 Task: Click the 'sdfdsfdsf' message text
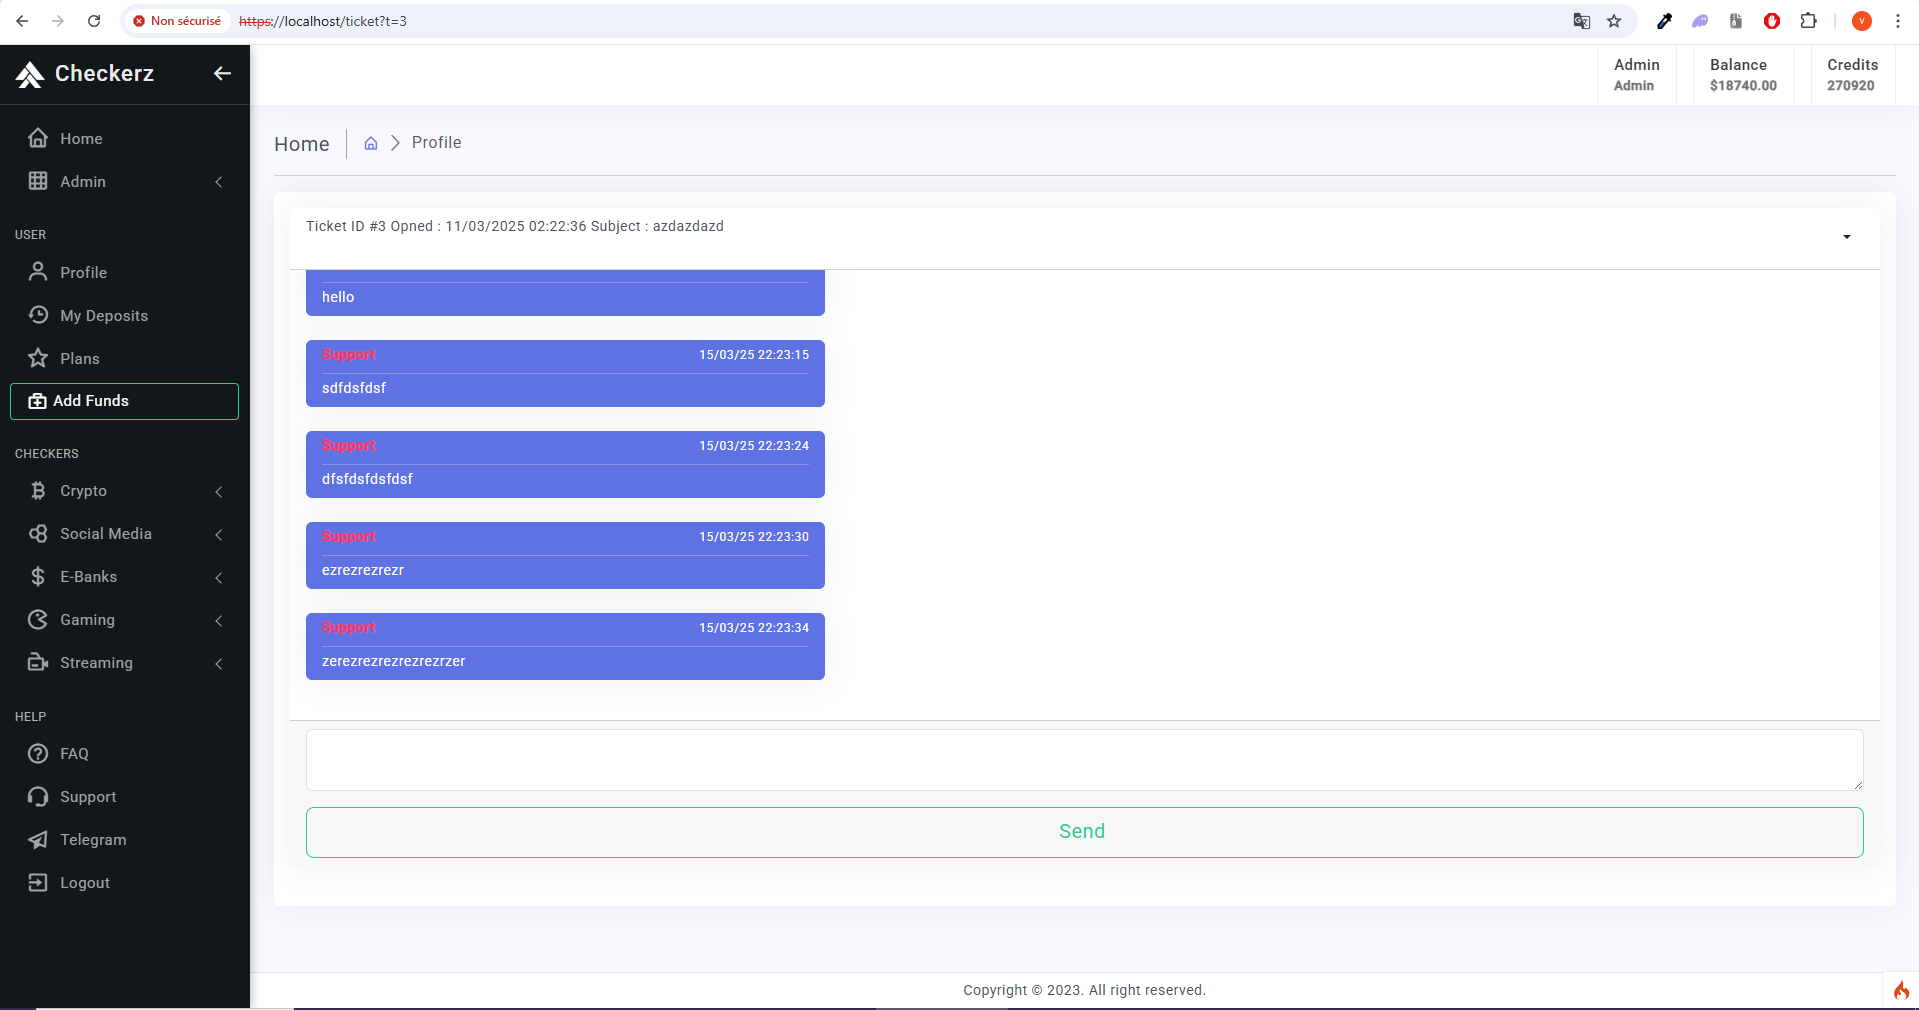[x=354, y=388]
